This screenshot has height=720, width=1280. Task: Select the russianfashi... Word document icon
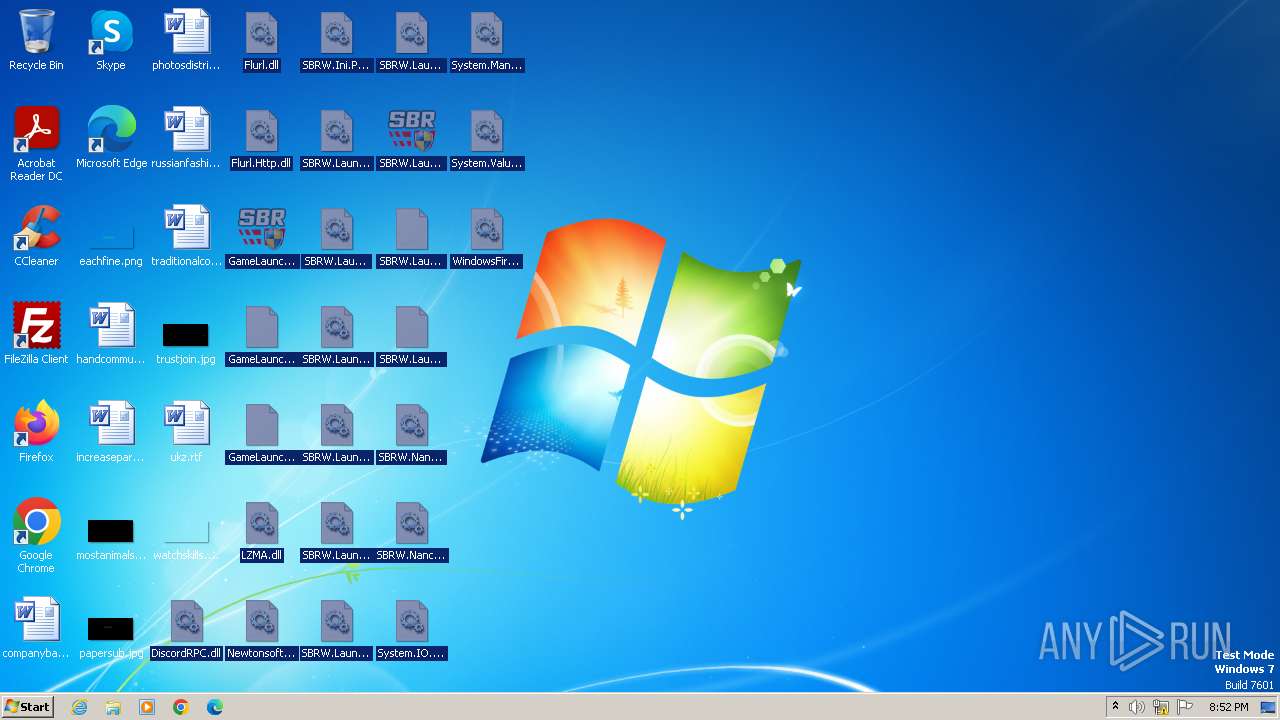pyautogui.click(x=186, y=139)
